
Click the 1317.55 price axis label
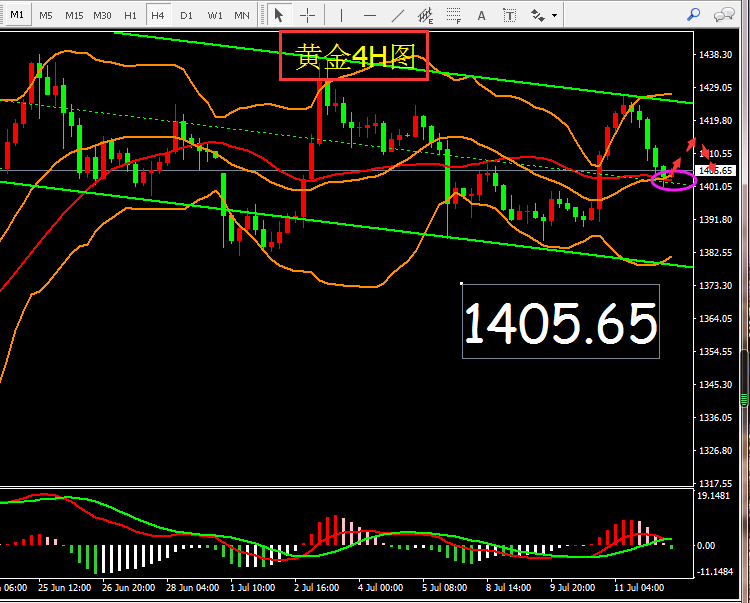click(716, 483)
